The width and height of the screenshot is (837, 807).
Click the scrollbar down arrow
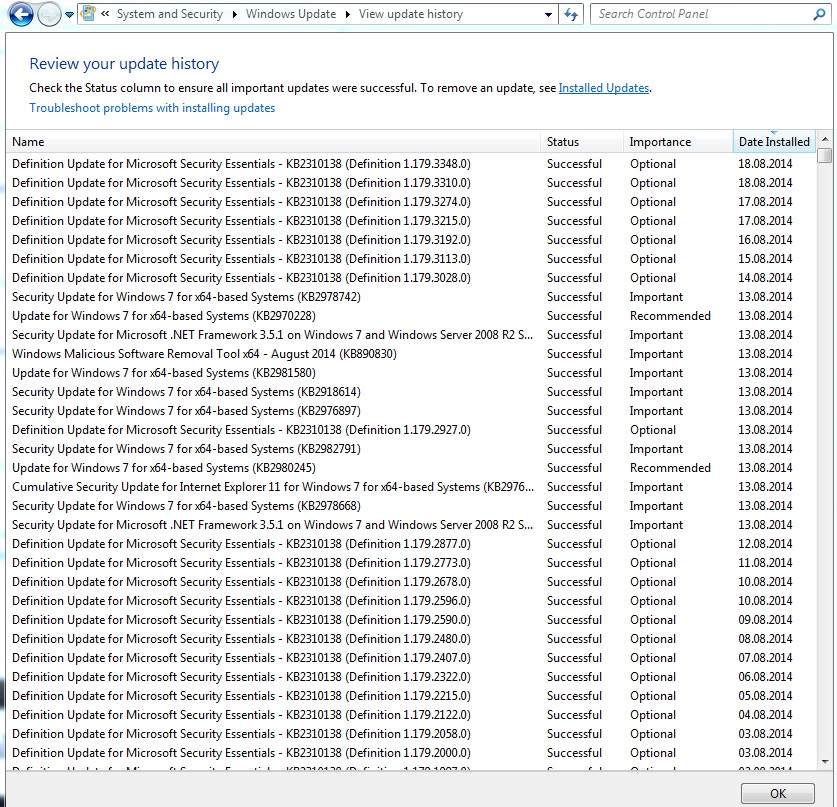point(825,762)
